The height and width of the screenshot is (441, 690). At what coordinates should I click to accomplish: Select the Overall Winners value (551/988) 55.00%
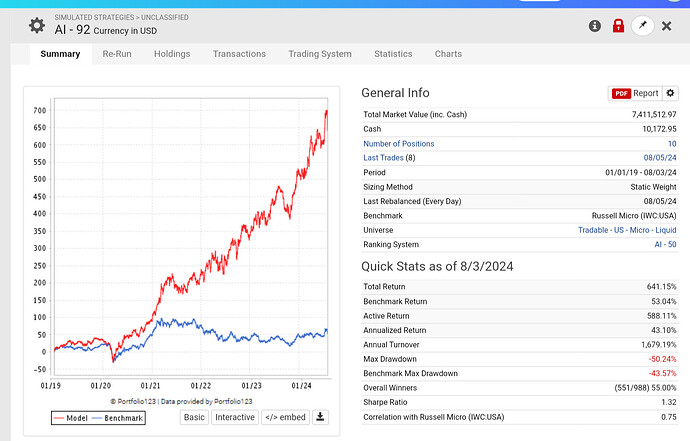pyautogui.click(x=646, y=388)
